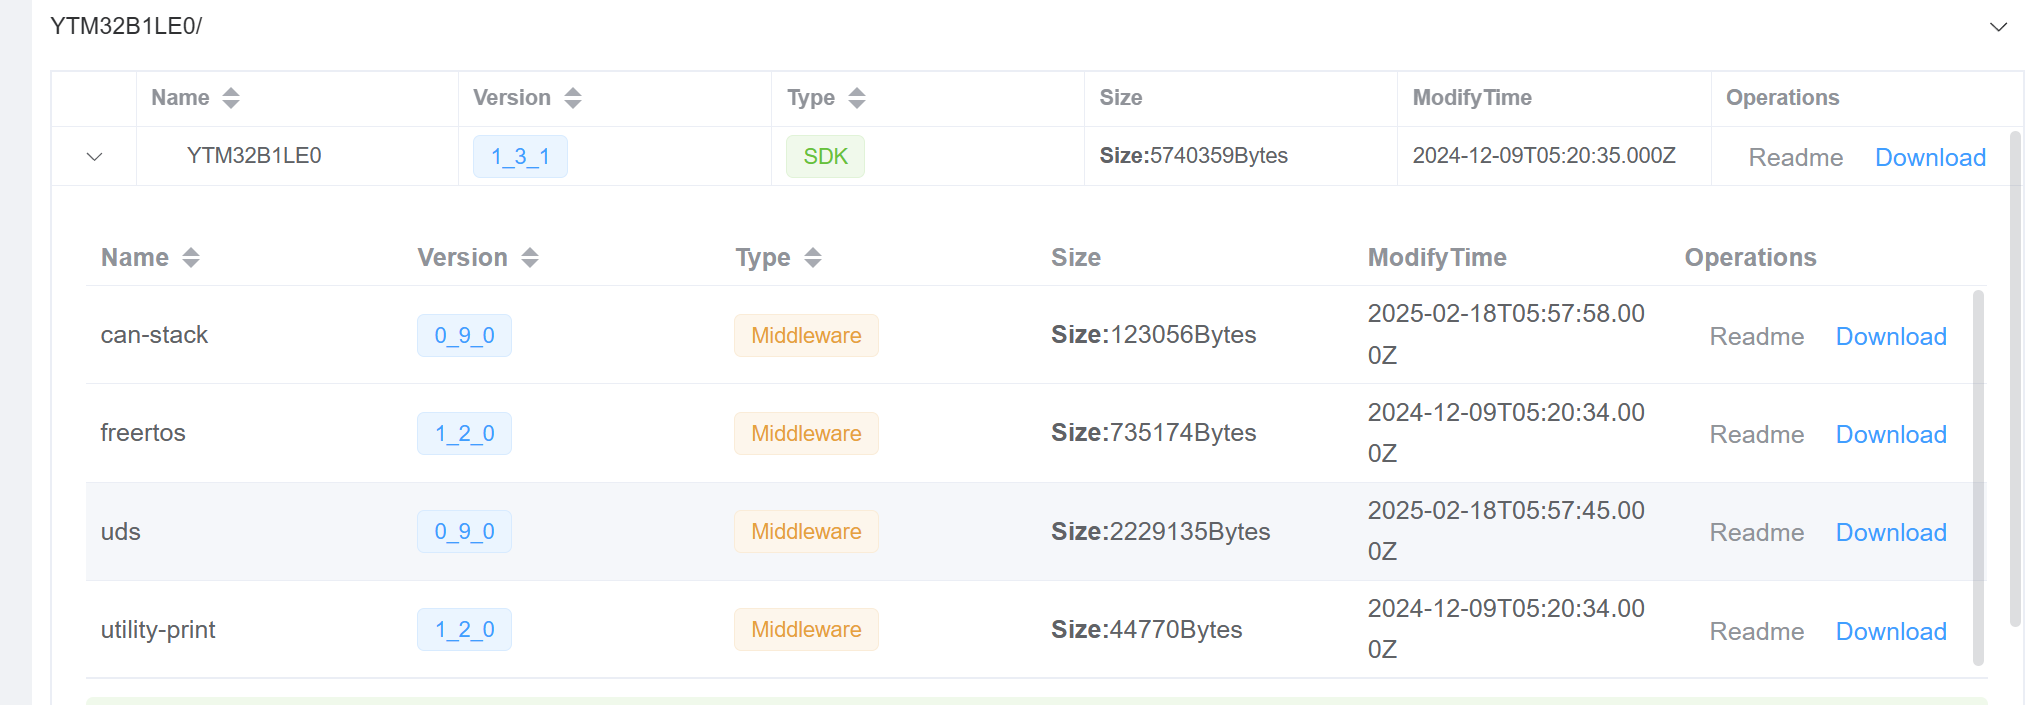Sort middleware table by Version
The image size is (2034, 705).
click(x=530, y=258)
